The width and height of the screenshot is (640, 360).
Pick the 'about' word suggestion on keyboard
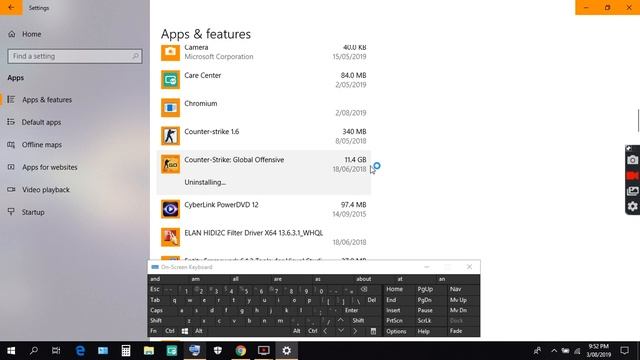click(363, 279)
